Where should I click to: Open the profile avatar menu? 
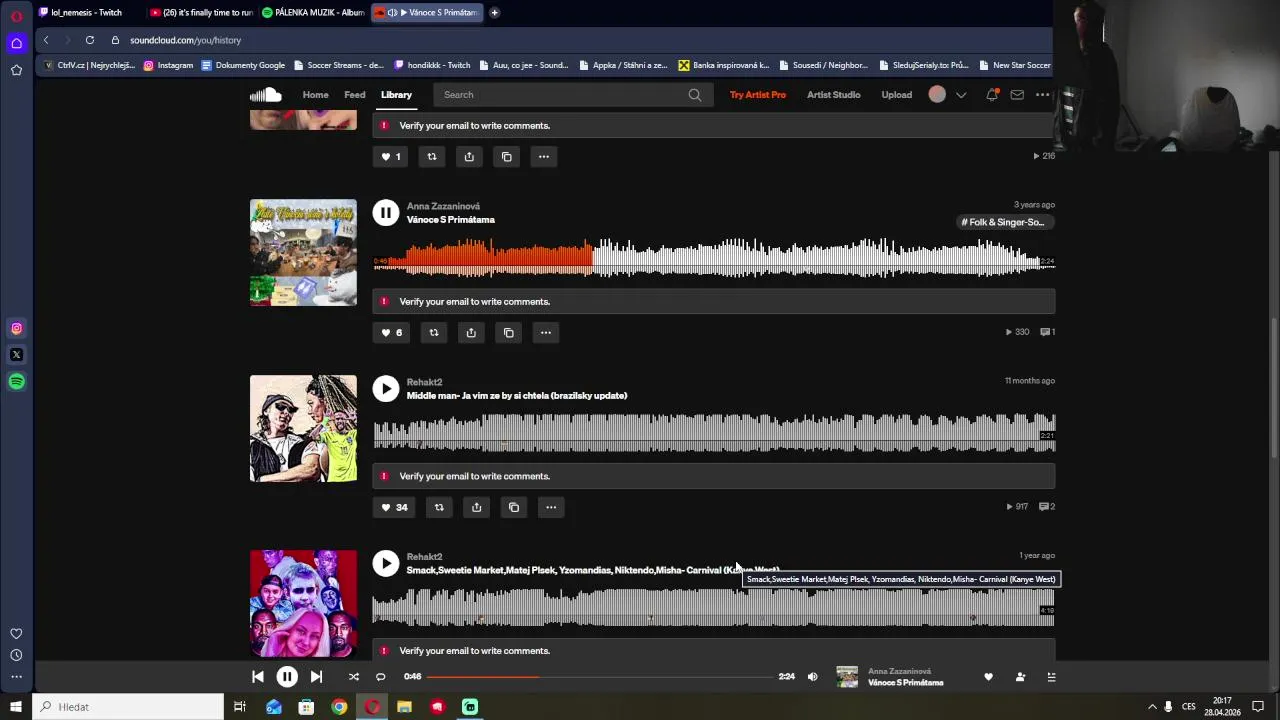tap(937, 95)
